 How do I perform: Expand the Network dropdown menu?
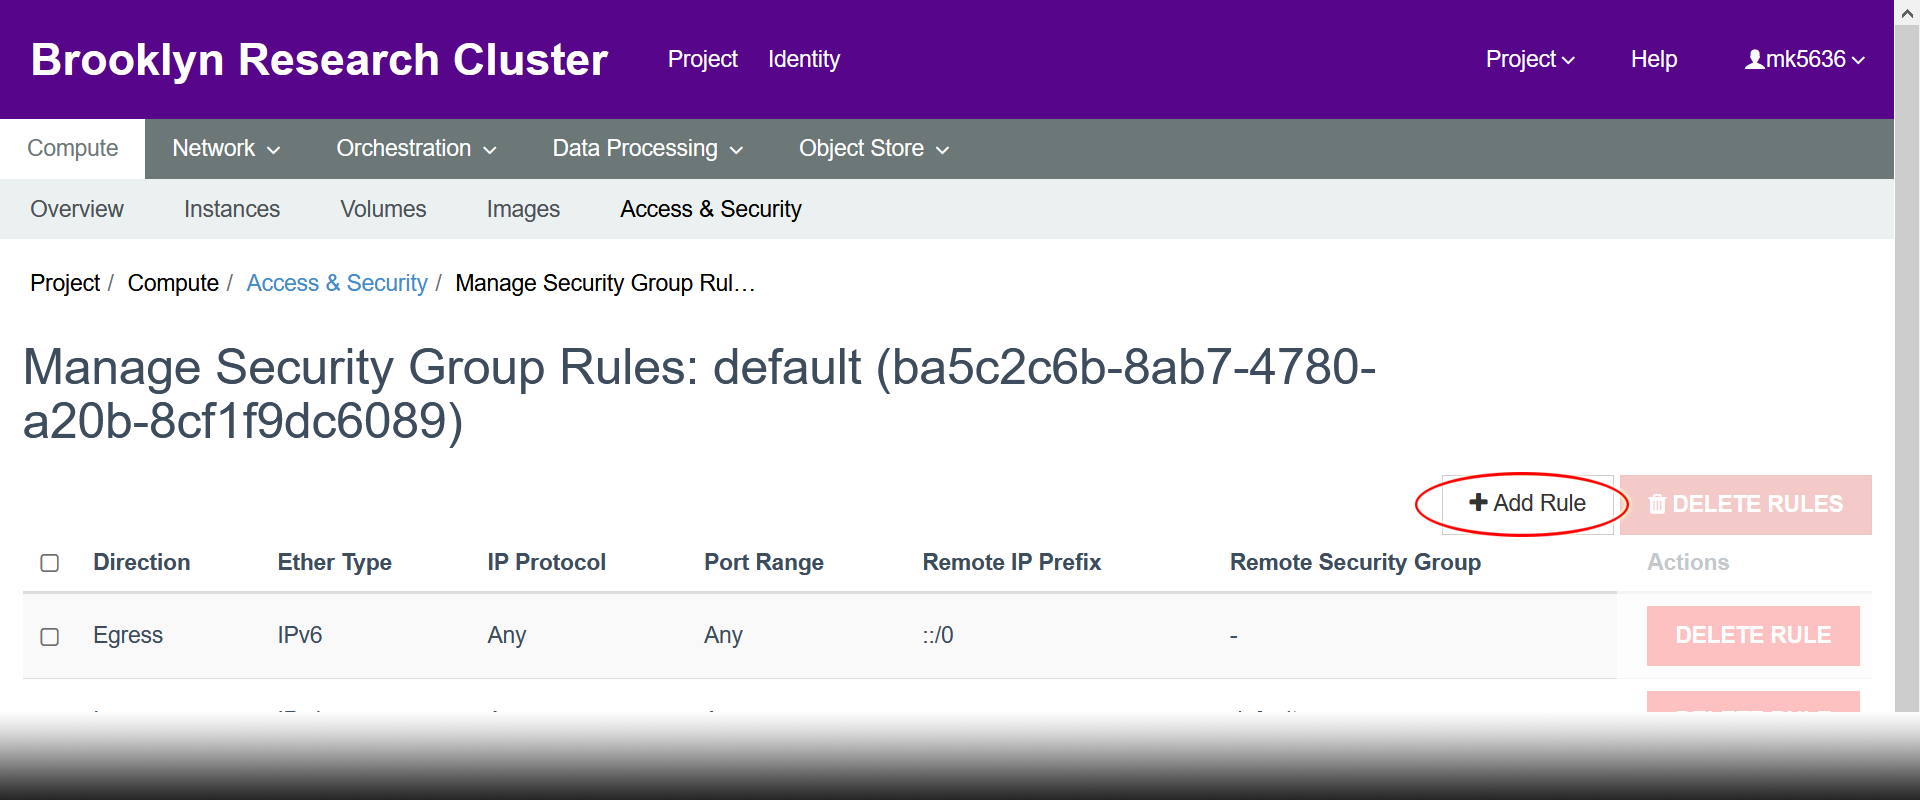(x=226, y=149)
